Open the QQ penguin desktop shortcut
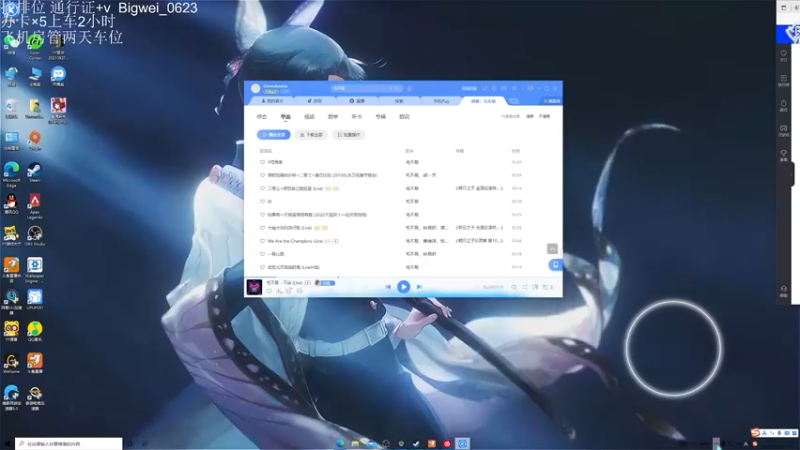 (11, 204)
